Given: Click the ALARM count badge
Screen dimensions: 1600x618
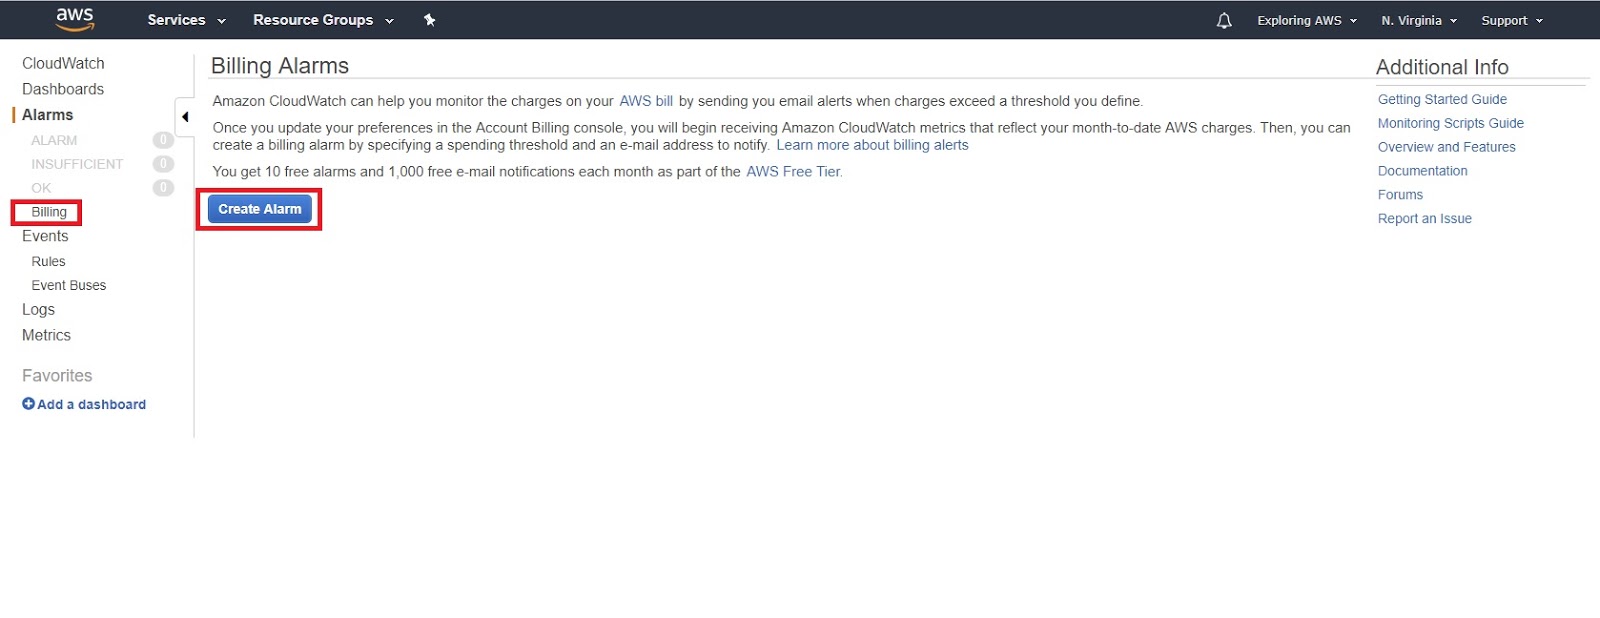Looking at the screenshot, I should pos(163,140).
